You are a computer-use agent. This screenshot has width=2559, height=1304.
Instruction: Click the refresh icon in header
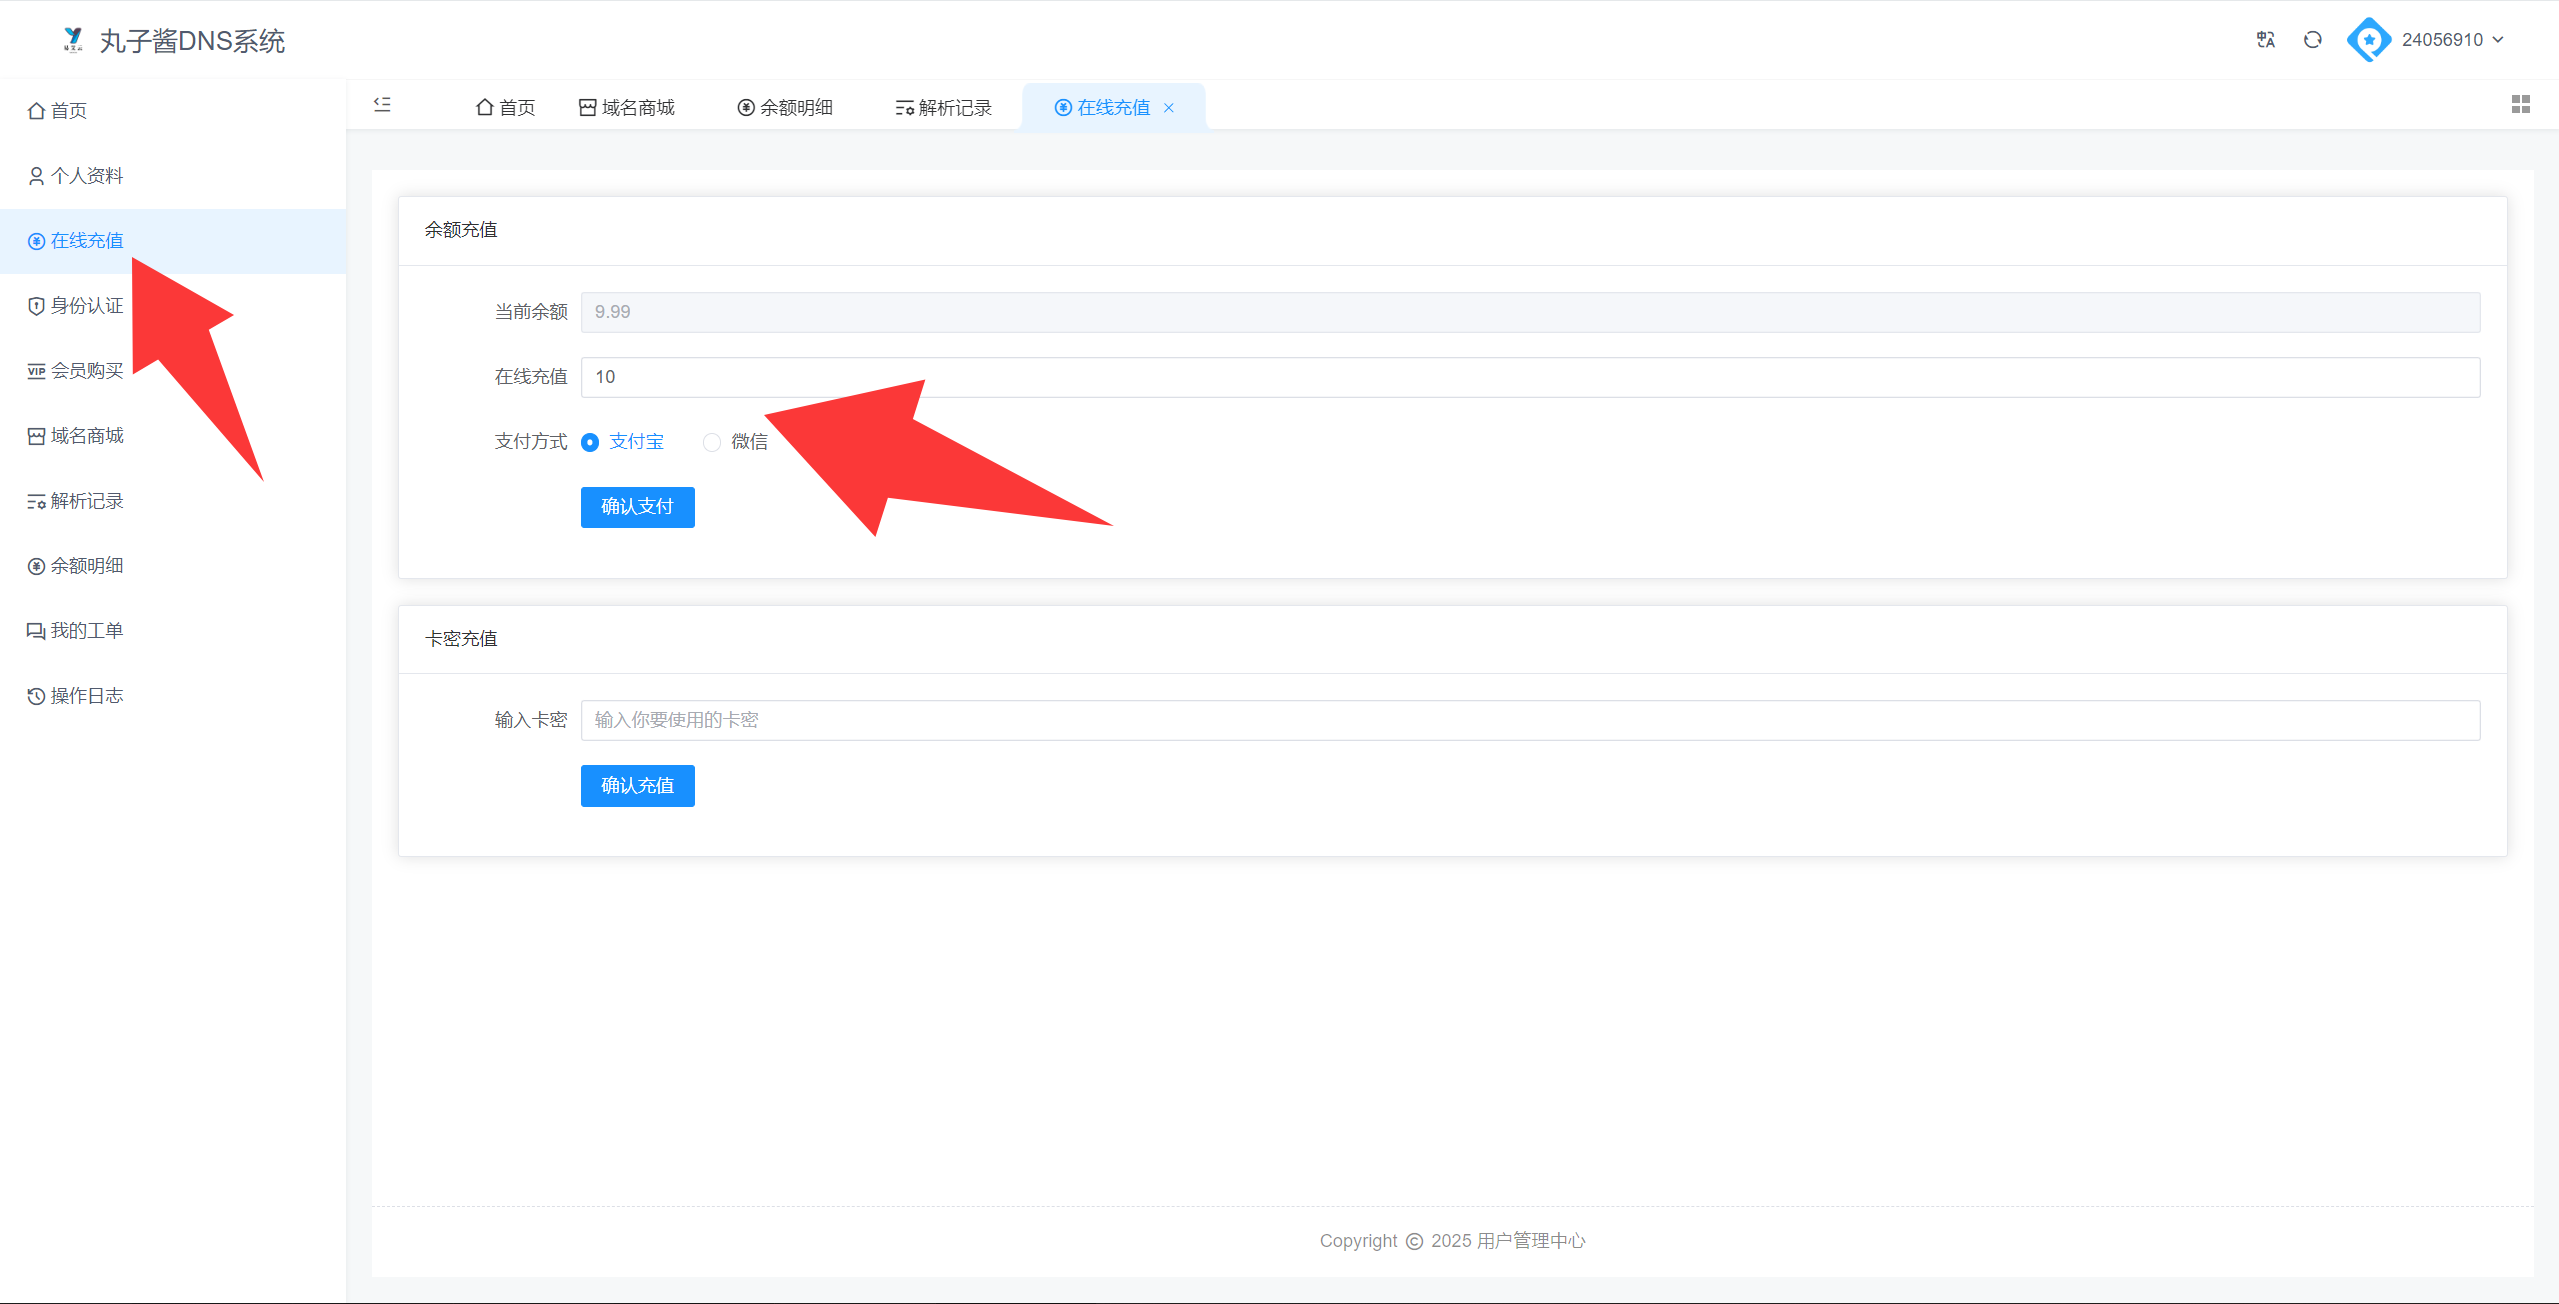pos(2313,40)
